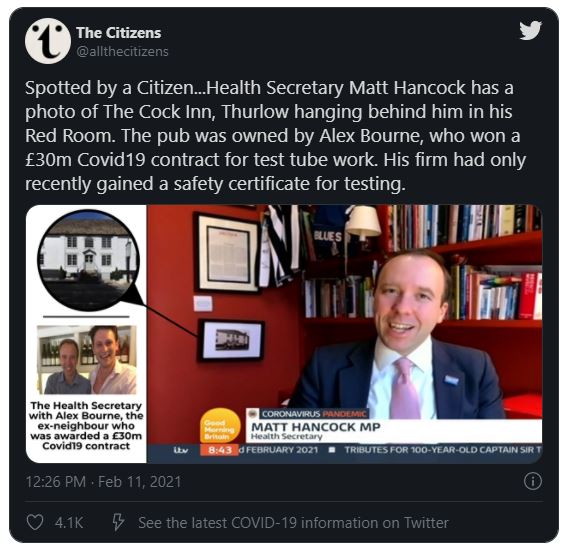Open The Citizens account name

(118, 33)
